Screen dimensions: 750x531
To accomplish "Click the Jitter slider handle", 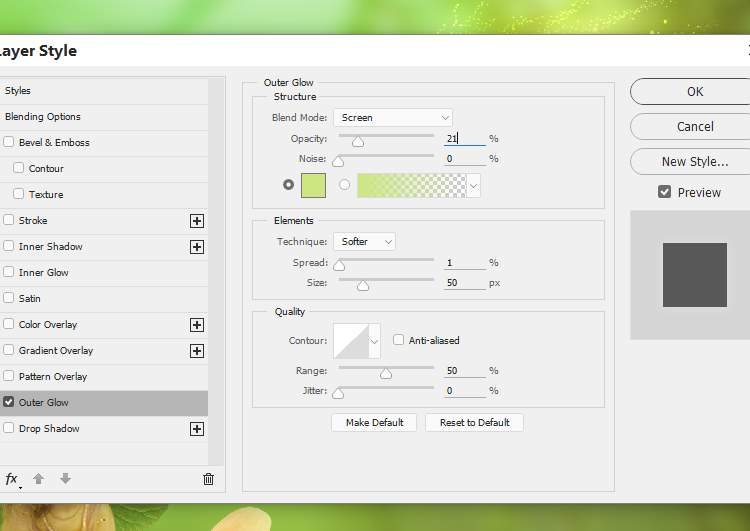I will coord(338,393).
